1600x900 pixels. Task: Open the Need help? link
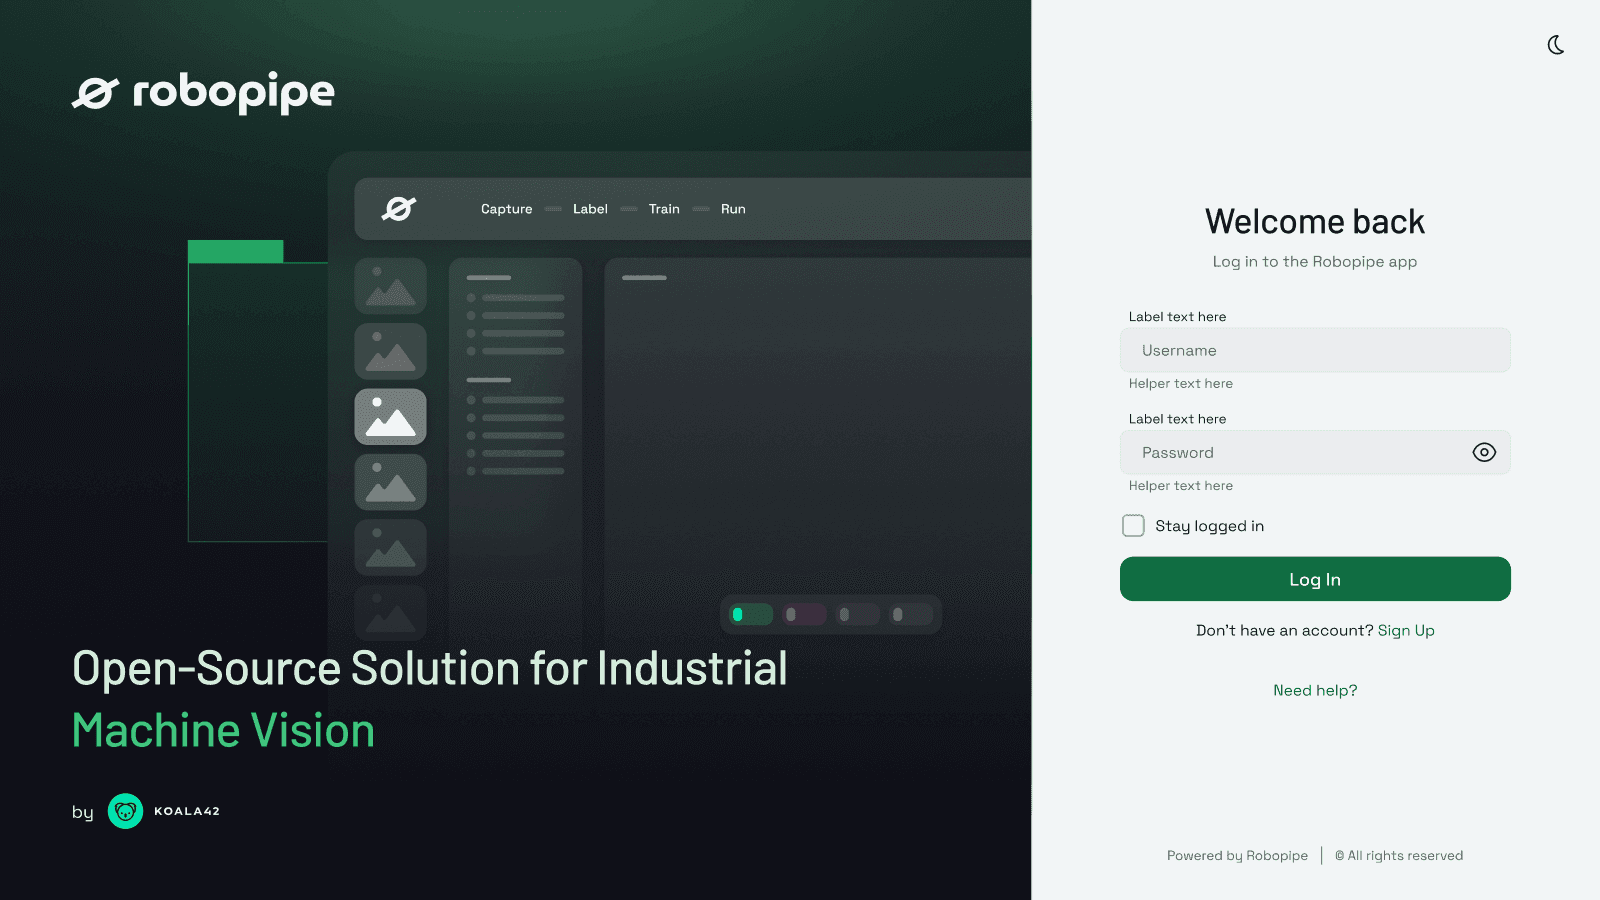1315,691
